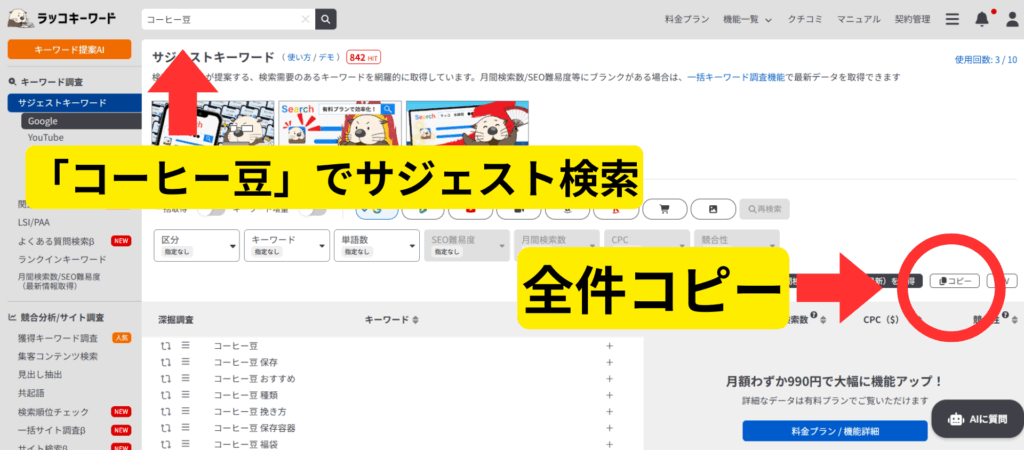Open 共起語 in the sidebar
The image size is (1024, 450).
pos(31,393)
